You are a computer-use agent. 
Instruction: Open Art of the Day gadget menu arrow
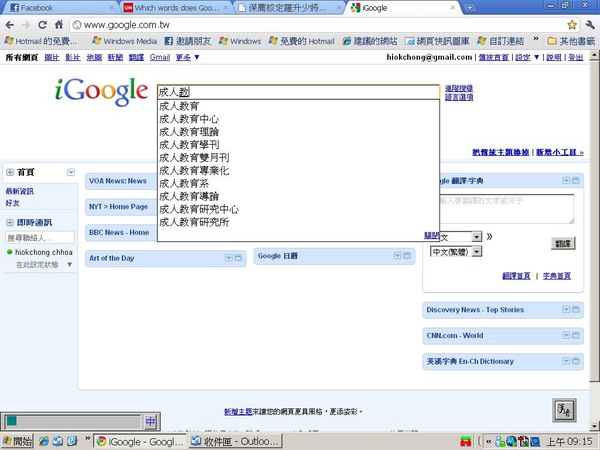(228, 258)
